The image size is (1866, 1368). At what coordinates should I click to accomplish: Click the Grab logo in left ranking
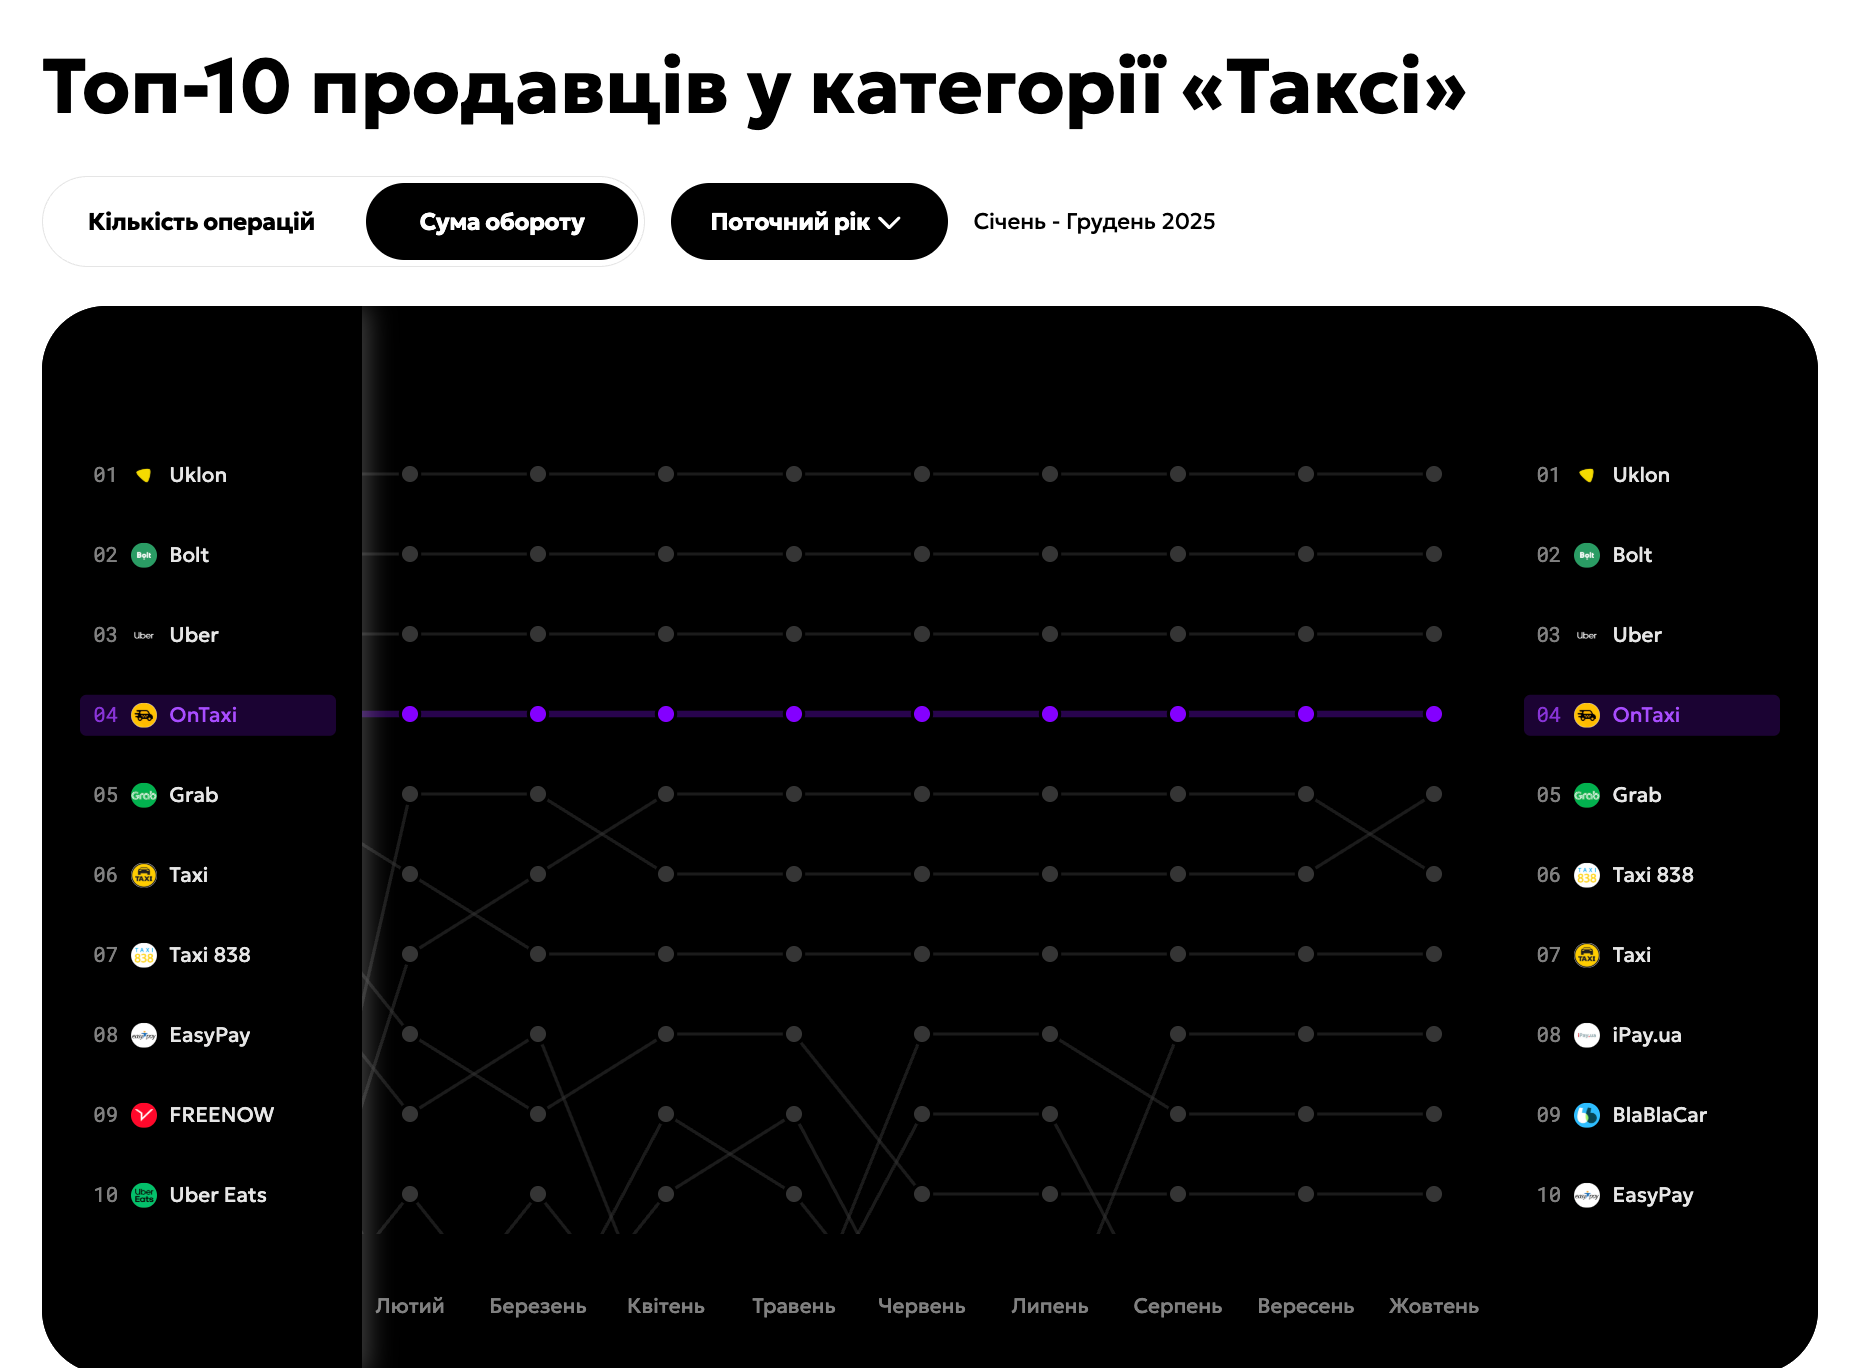tap(144, 795)
